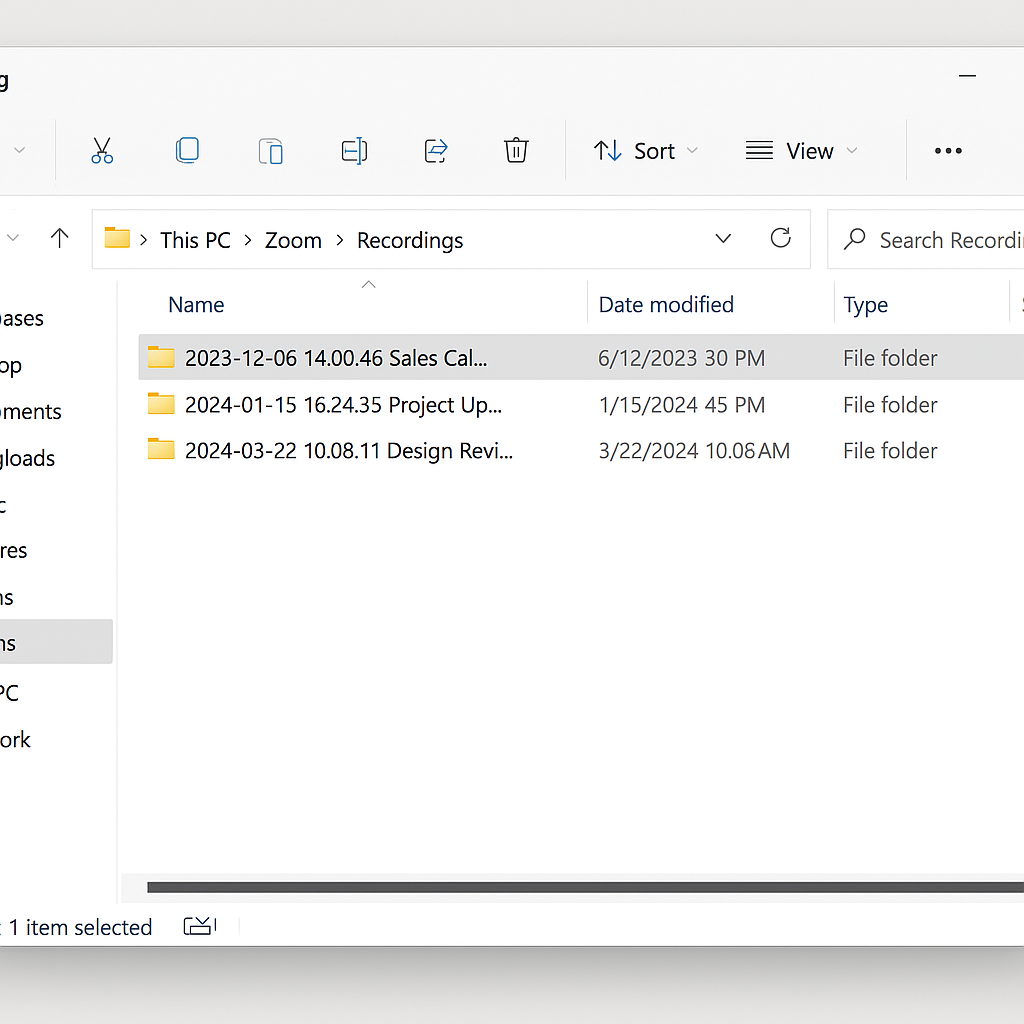Click the Delete trash can icon

(516, 151)
